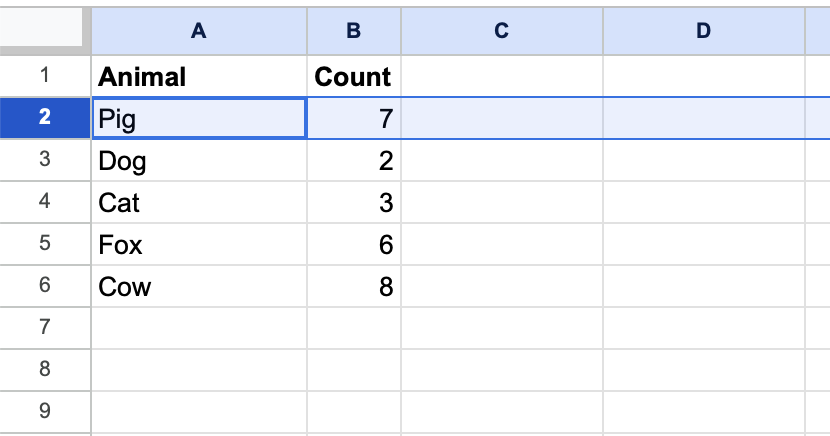This screenshot has height=436, width=830.
Task: Select row 6 header
Action: pyautogui.click(x=45, y=286)
